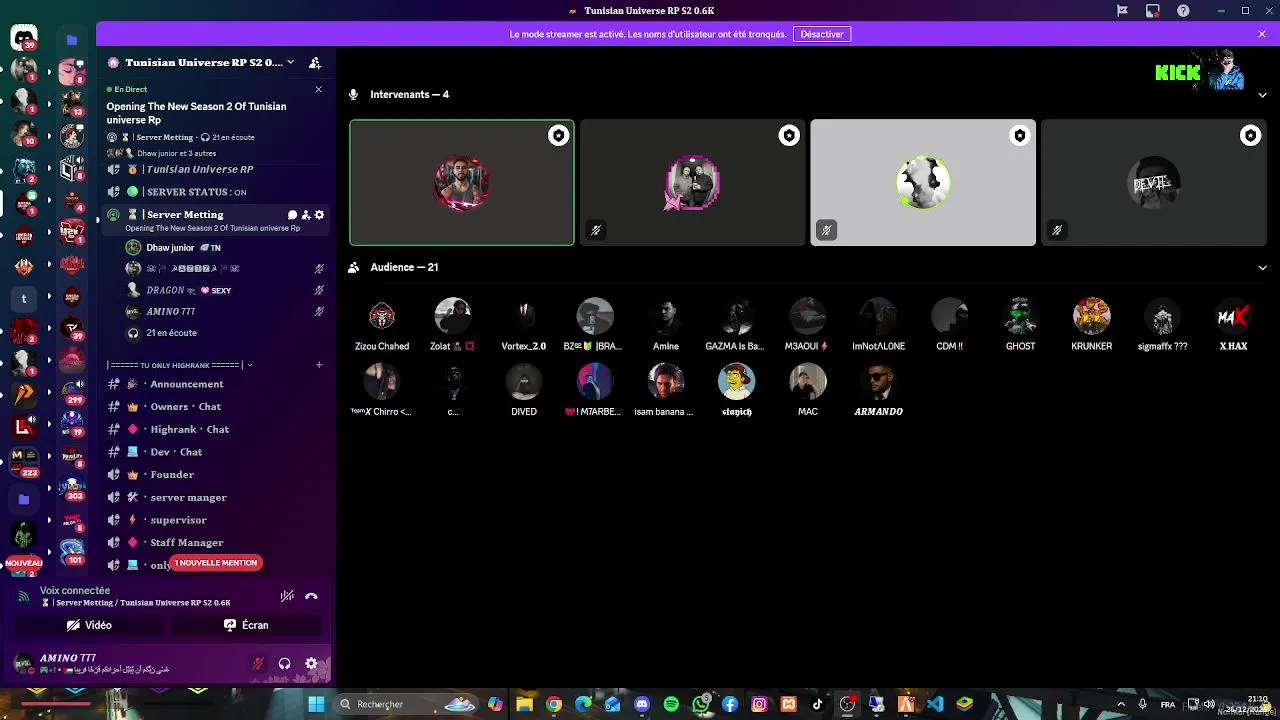This screenshot has width=1280, height=720.
Task: Show hidden system tray icons chevron
Action: (x=1121, y=704)
